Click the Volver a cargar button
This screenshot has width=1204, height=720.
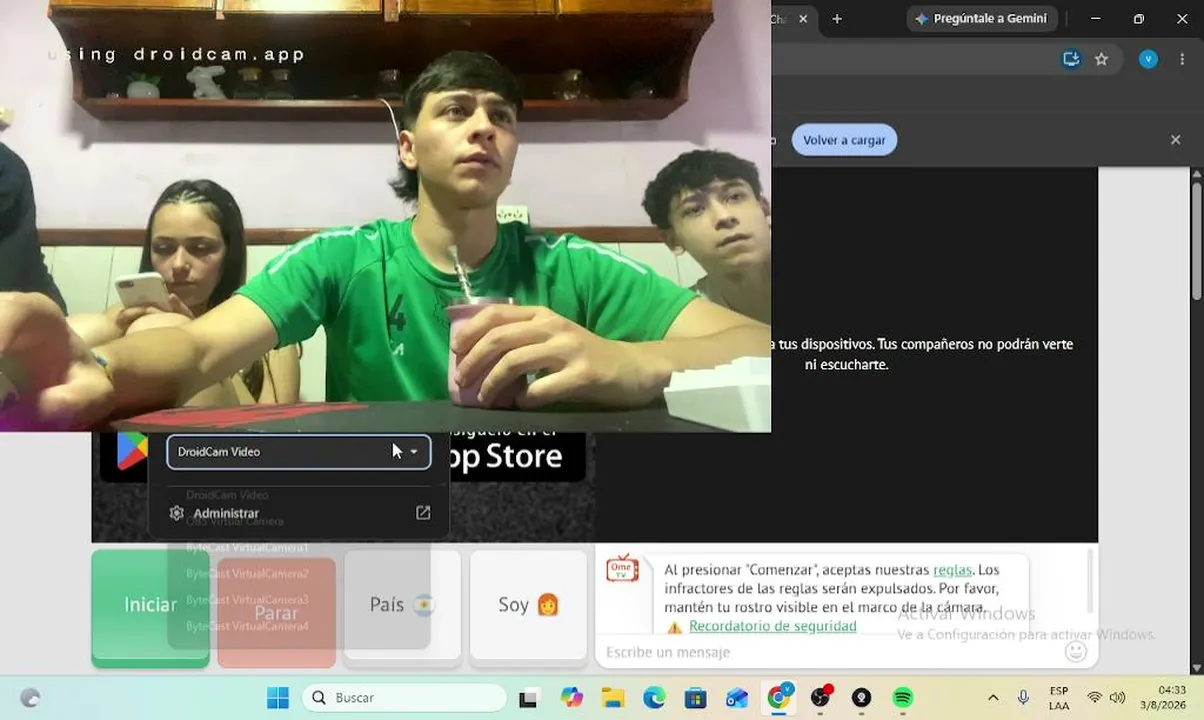coord(844,140)
